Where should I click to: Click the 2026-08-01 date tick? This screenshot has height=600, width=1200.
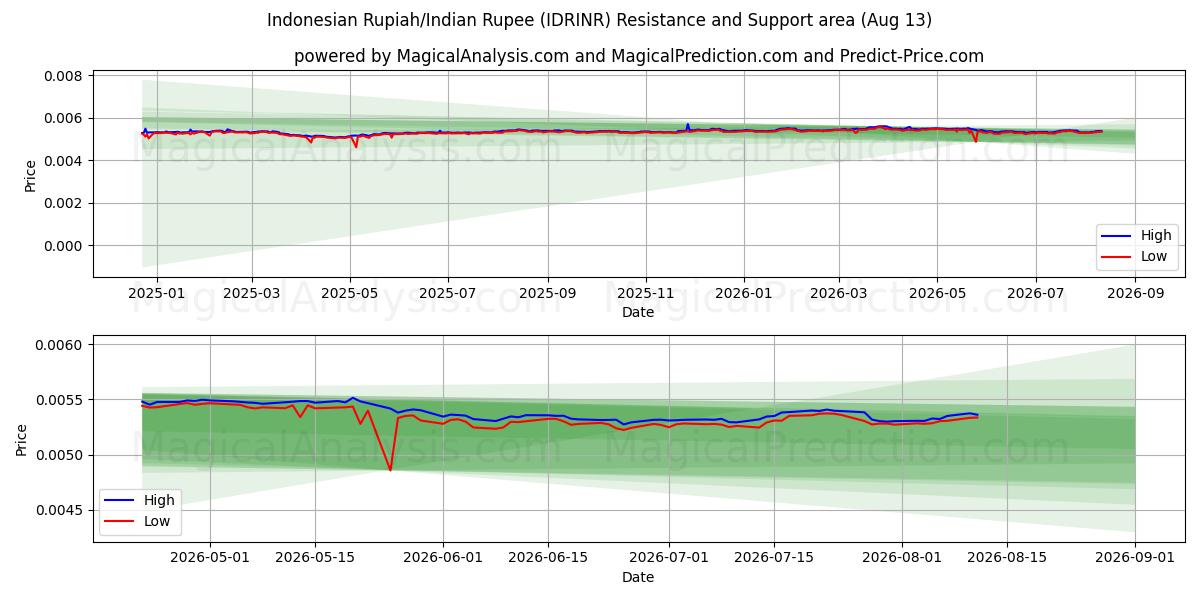coord(903,558)
